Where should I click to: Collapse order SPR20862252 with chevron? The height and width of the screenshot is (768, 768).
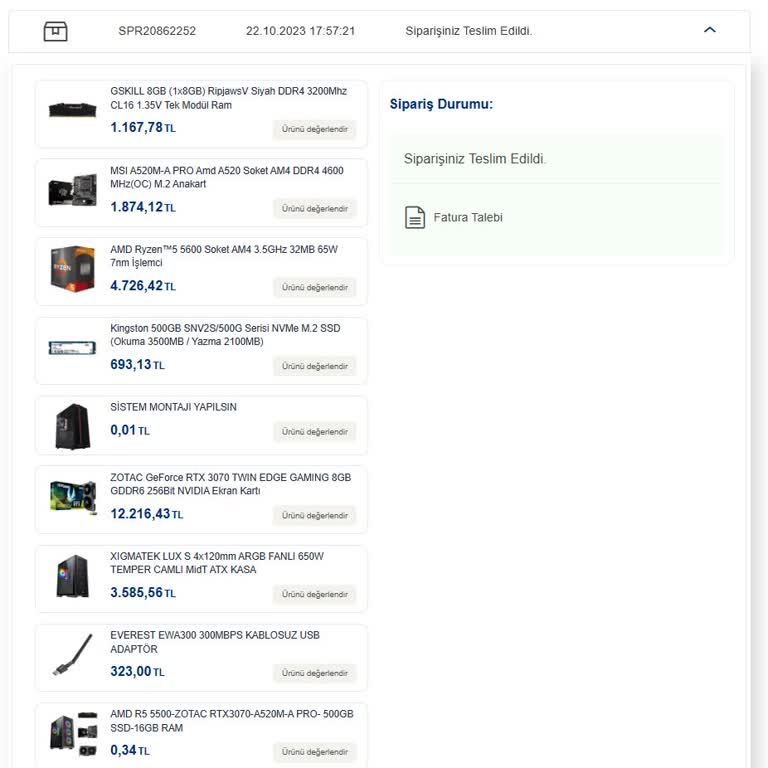(x=709, y=30)
